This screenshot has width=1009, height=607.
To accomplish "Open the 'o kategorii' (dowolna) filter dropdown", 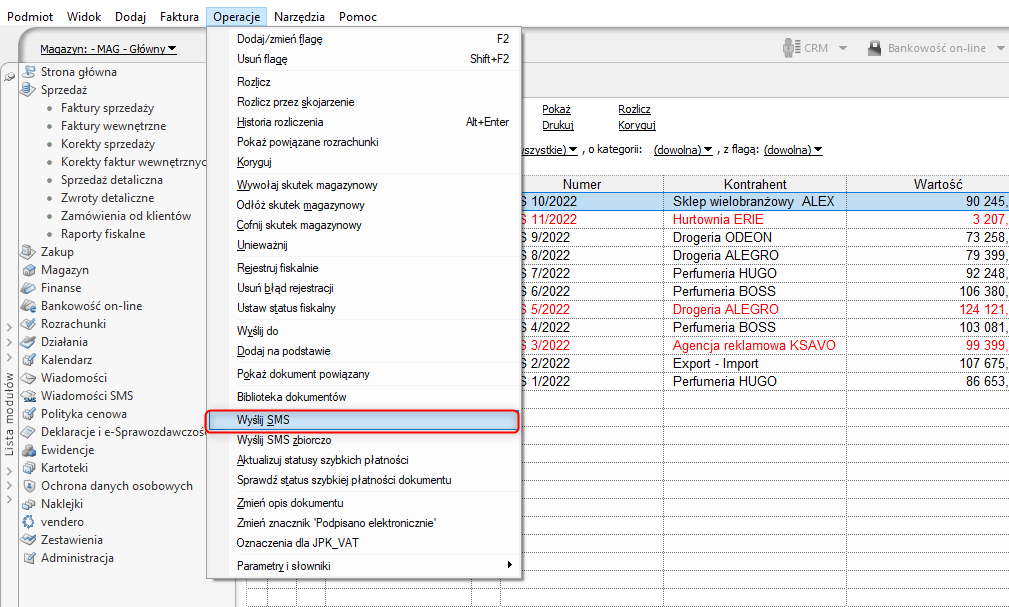I will pos(682,150).
